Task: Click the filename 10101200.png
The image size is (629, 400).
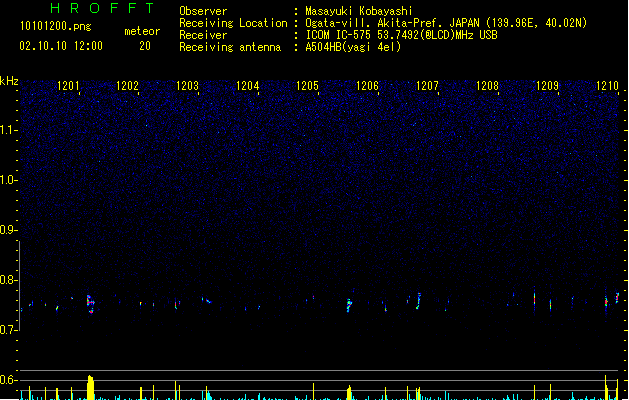Action: click(x=56, y=26)
